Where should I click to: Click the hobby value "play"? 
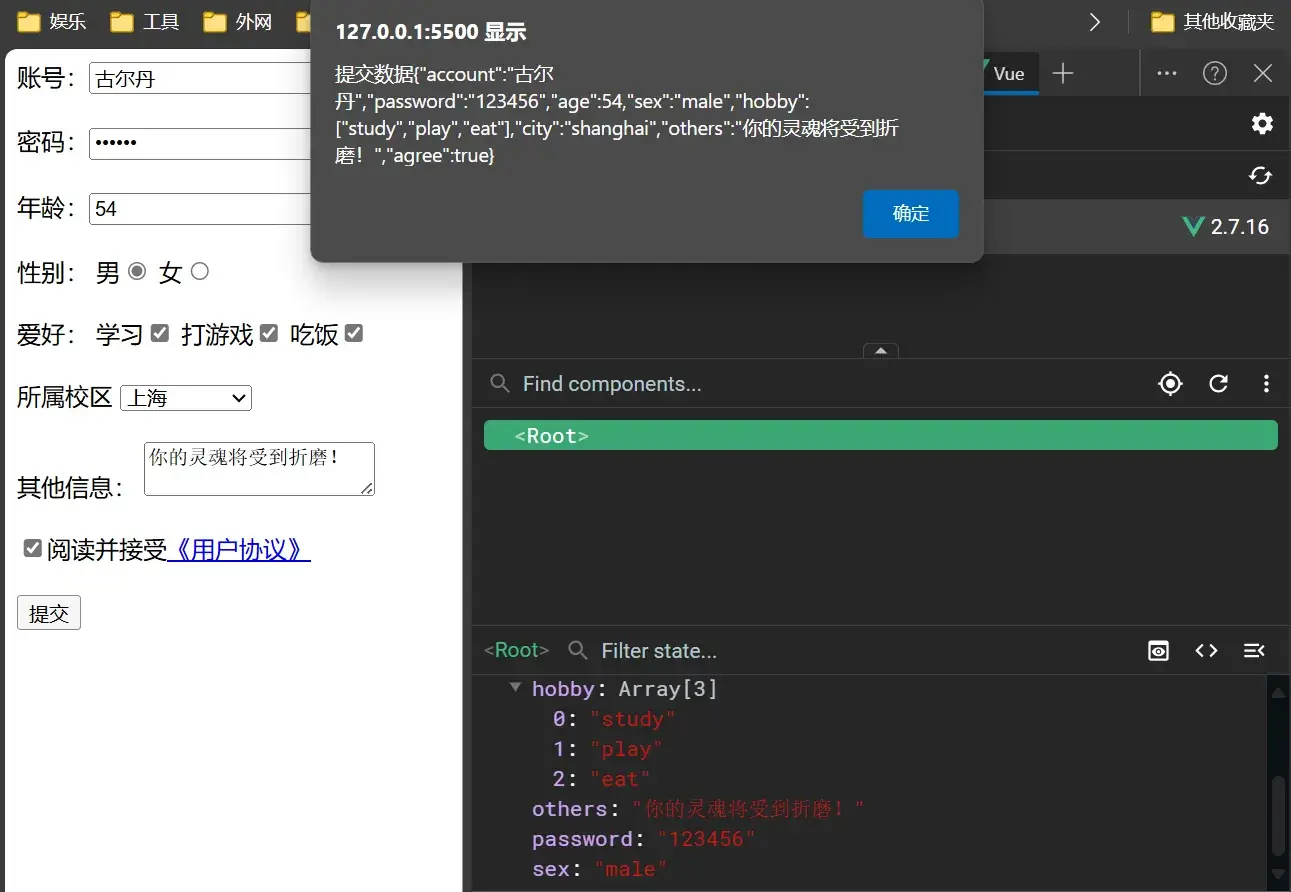pos(626,749)
